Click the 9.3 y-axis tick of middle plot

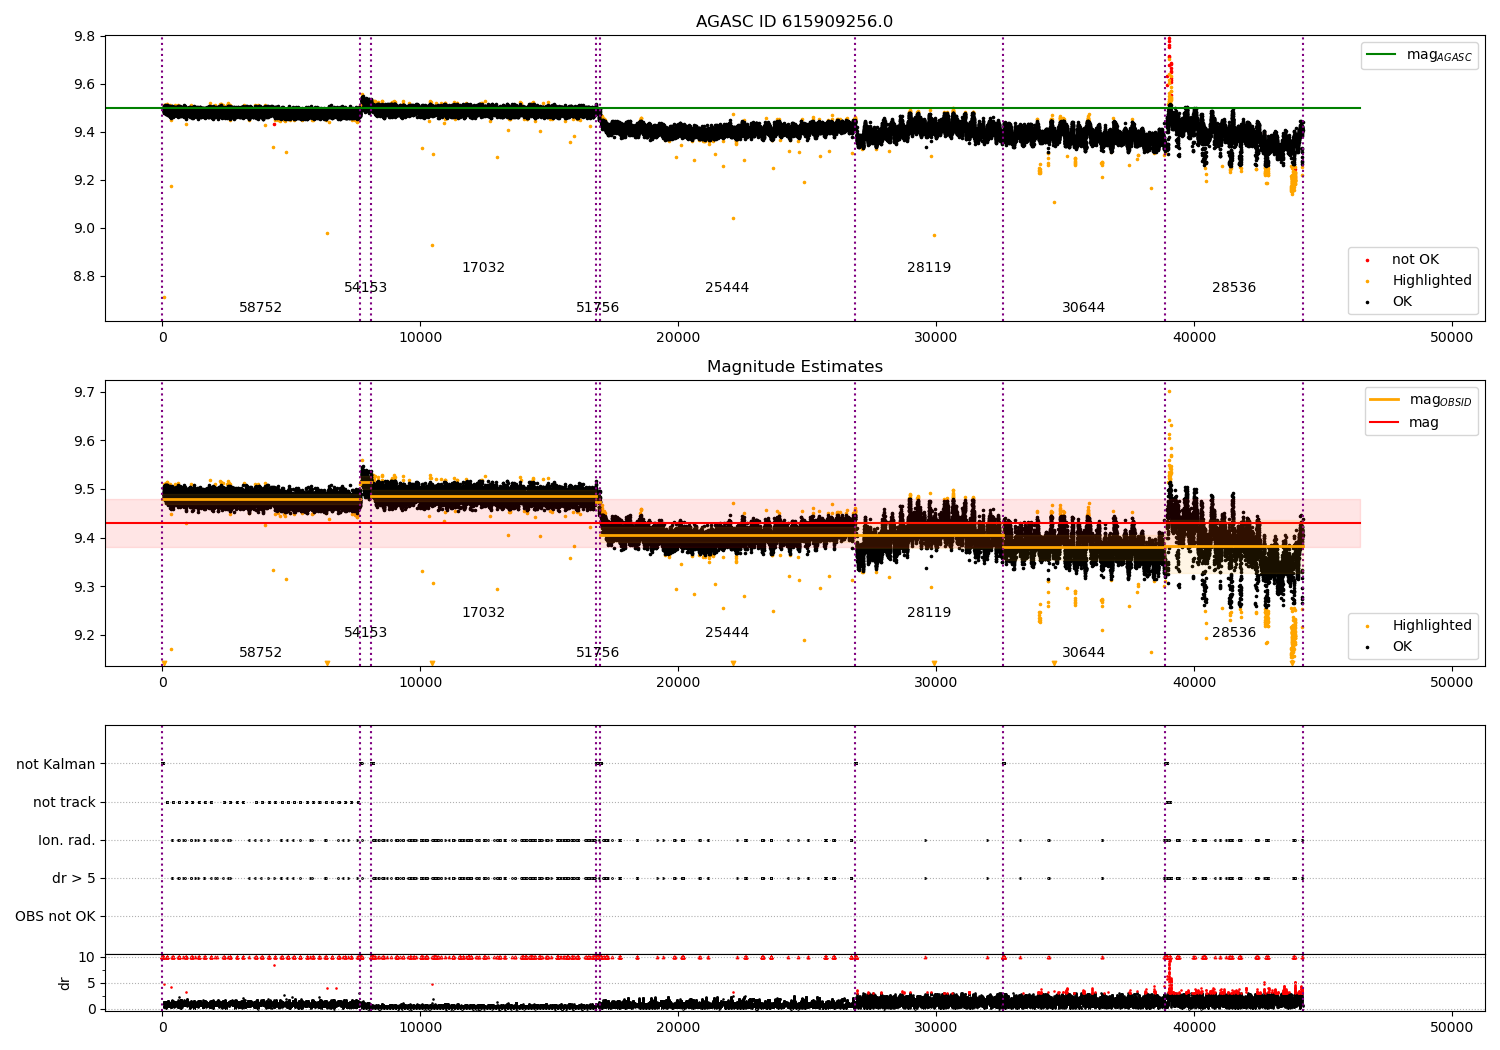coord(85,588)
